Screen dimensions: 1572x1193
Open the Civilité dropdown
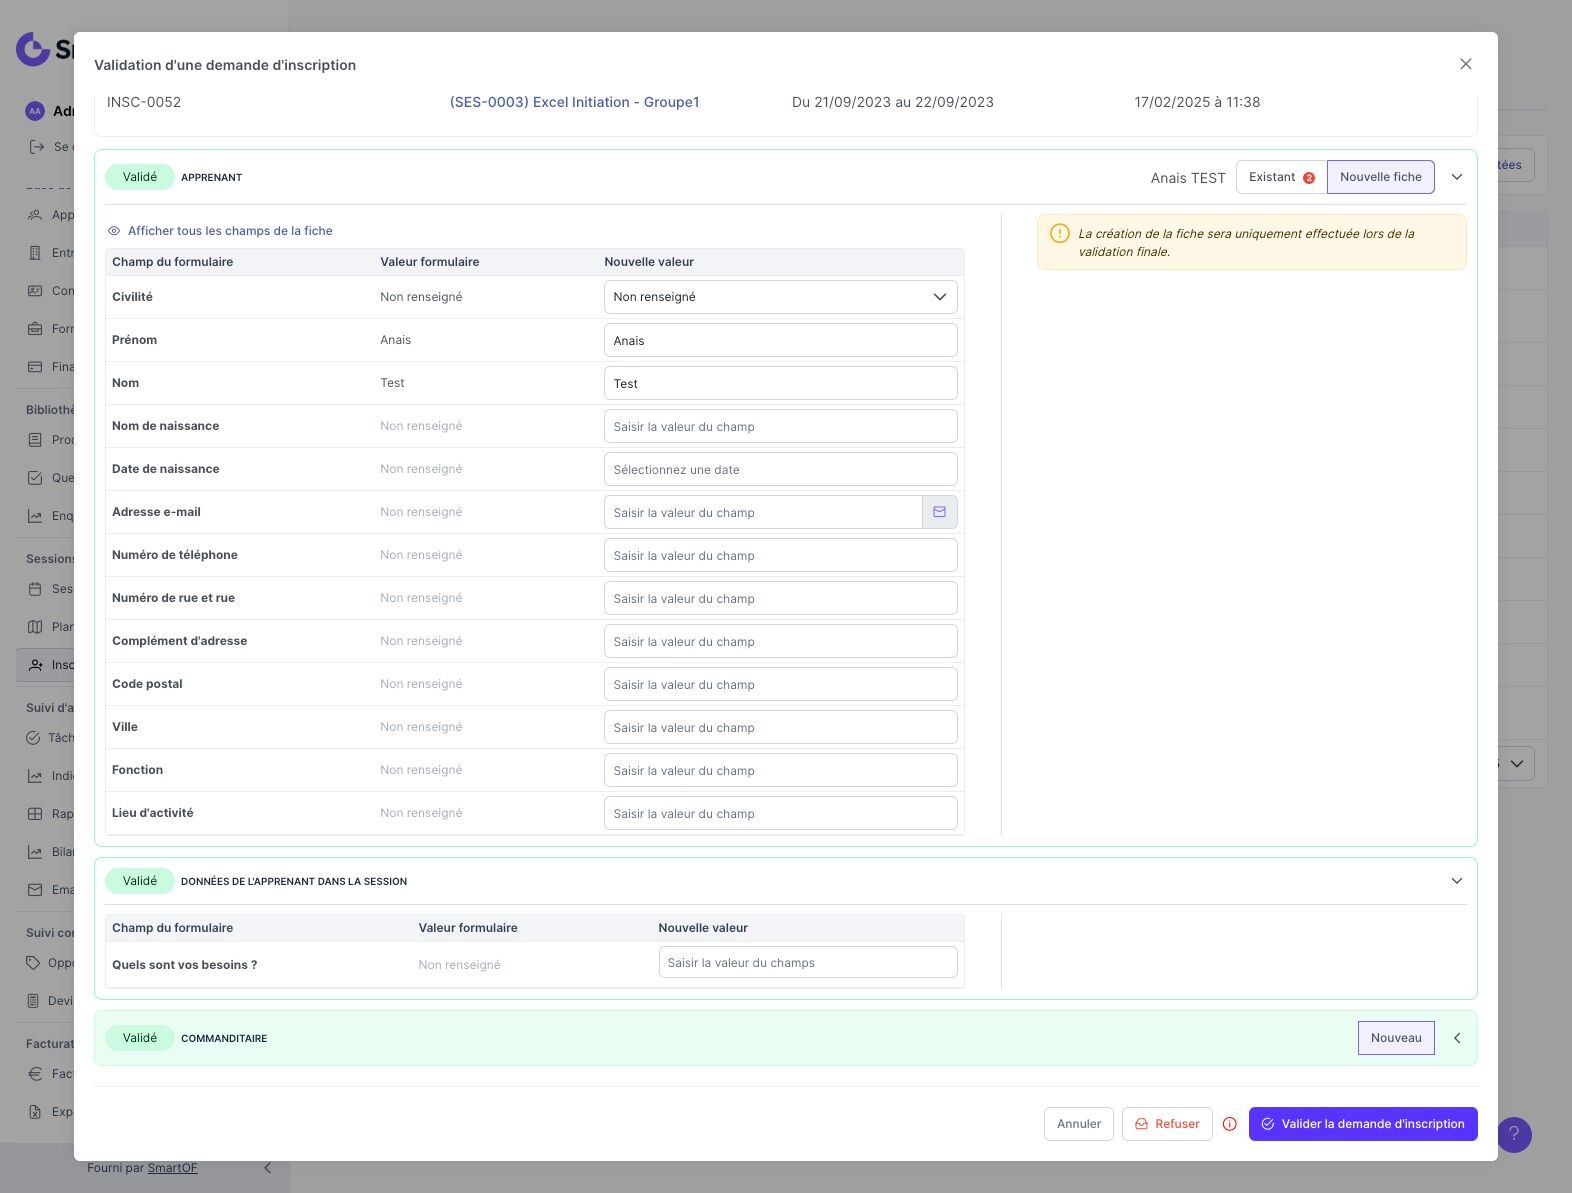click(780, 297)
